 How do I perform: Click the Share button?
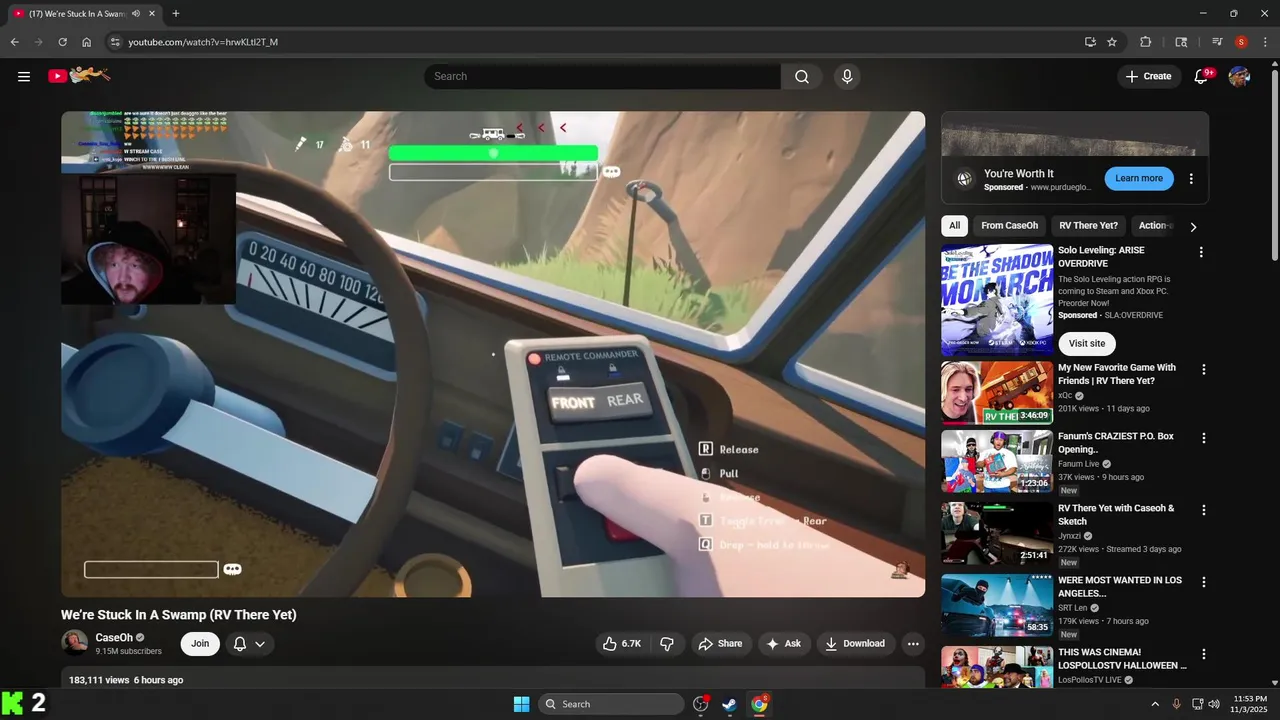coord(720,644)
